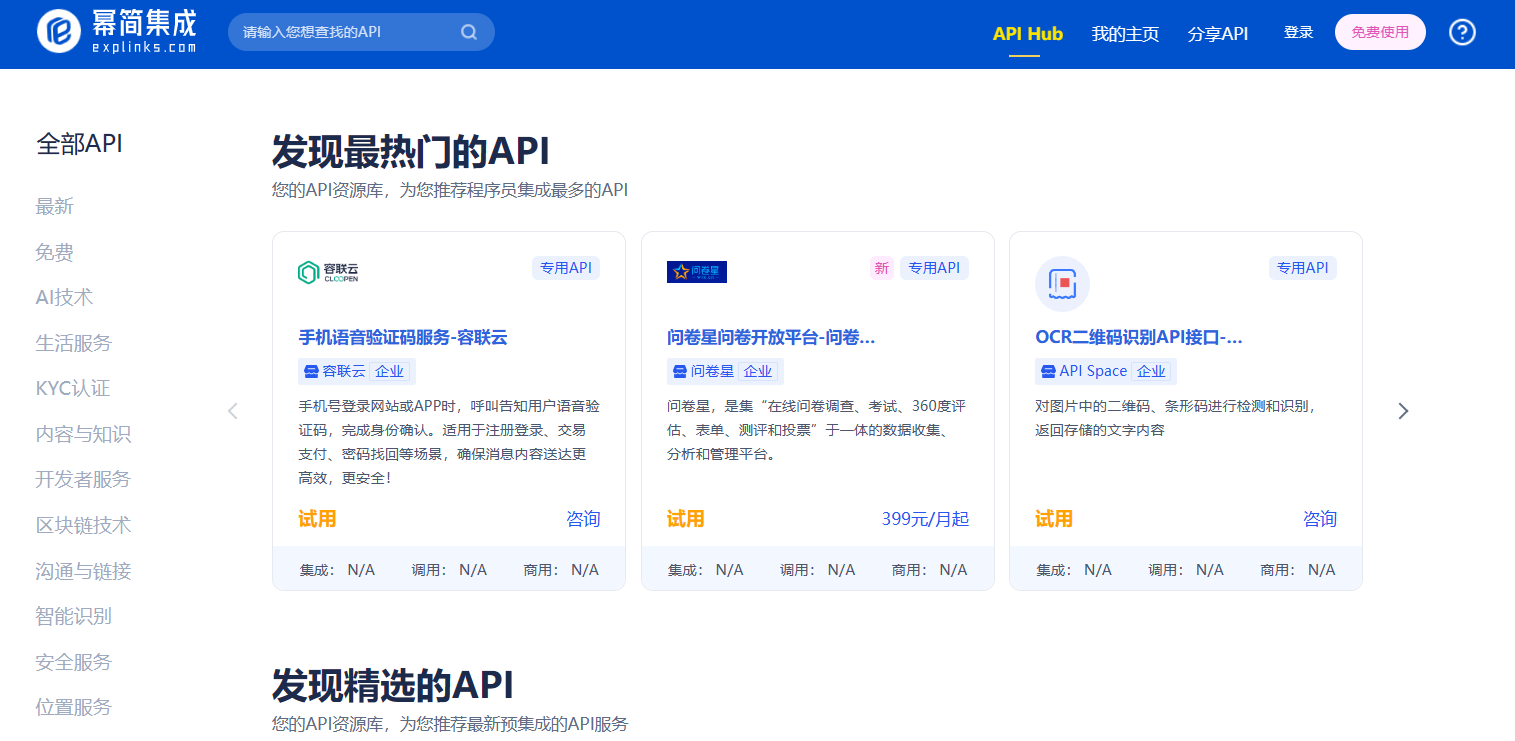The height and width of the screenshot is (741, 1515).
Task: Open the help question mark icon
Action: (x=1462, y=32)
